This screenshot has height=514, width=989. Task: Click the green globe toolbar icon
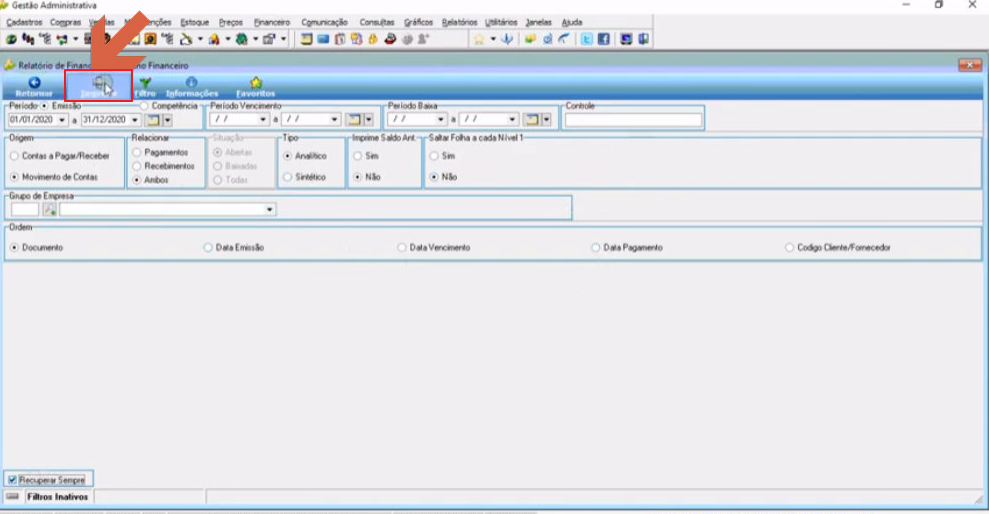[x=241, y=39]
